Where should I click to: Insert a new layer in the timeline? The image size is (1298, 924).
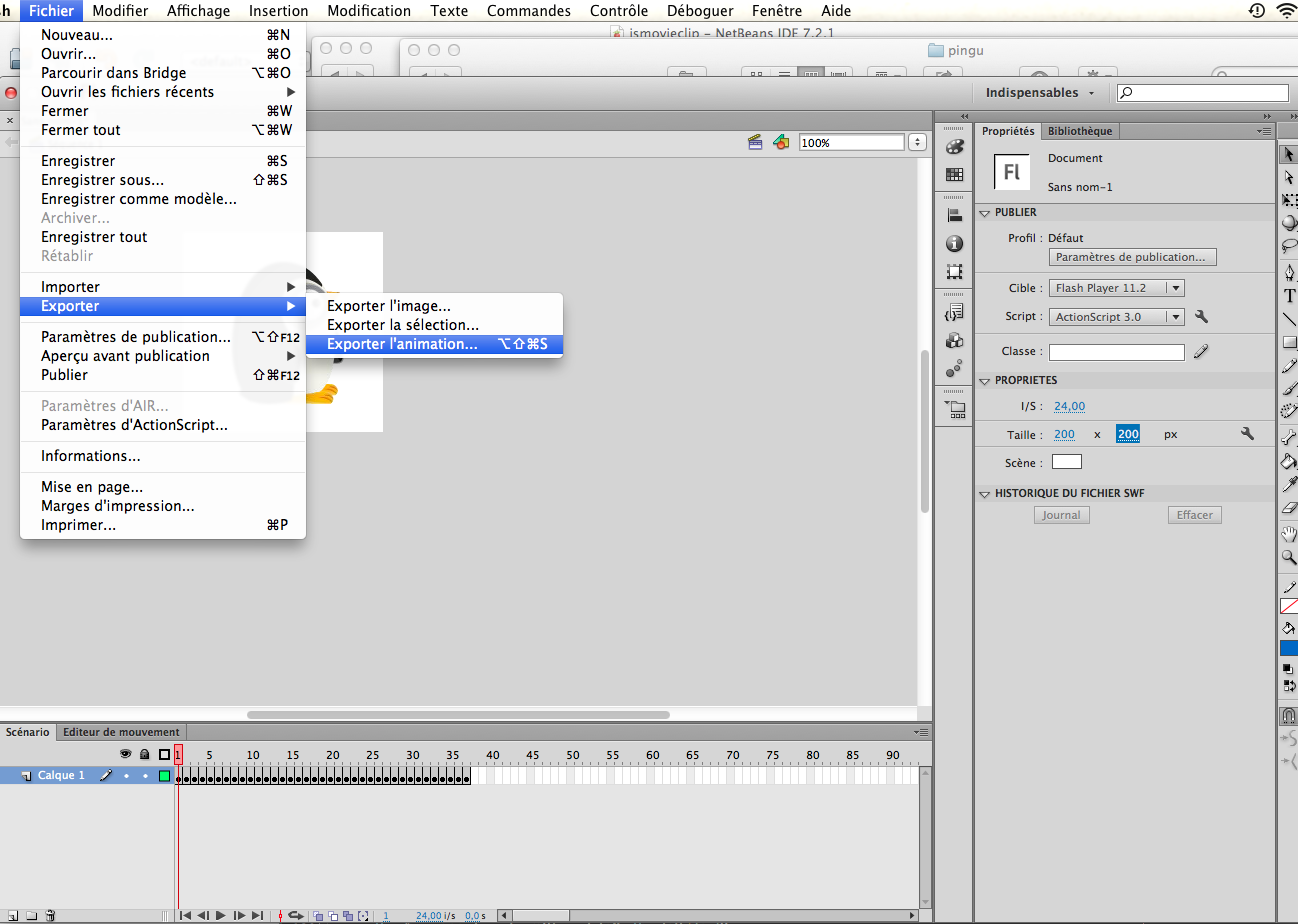[14, 914]
